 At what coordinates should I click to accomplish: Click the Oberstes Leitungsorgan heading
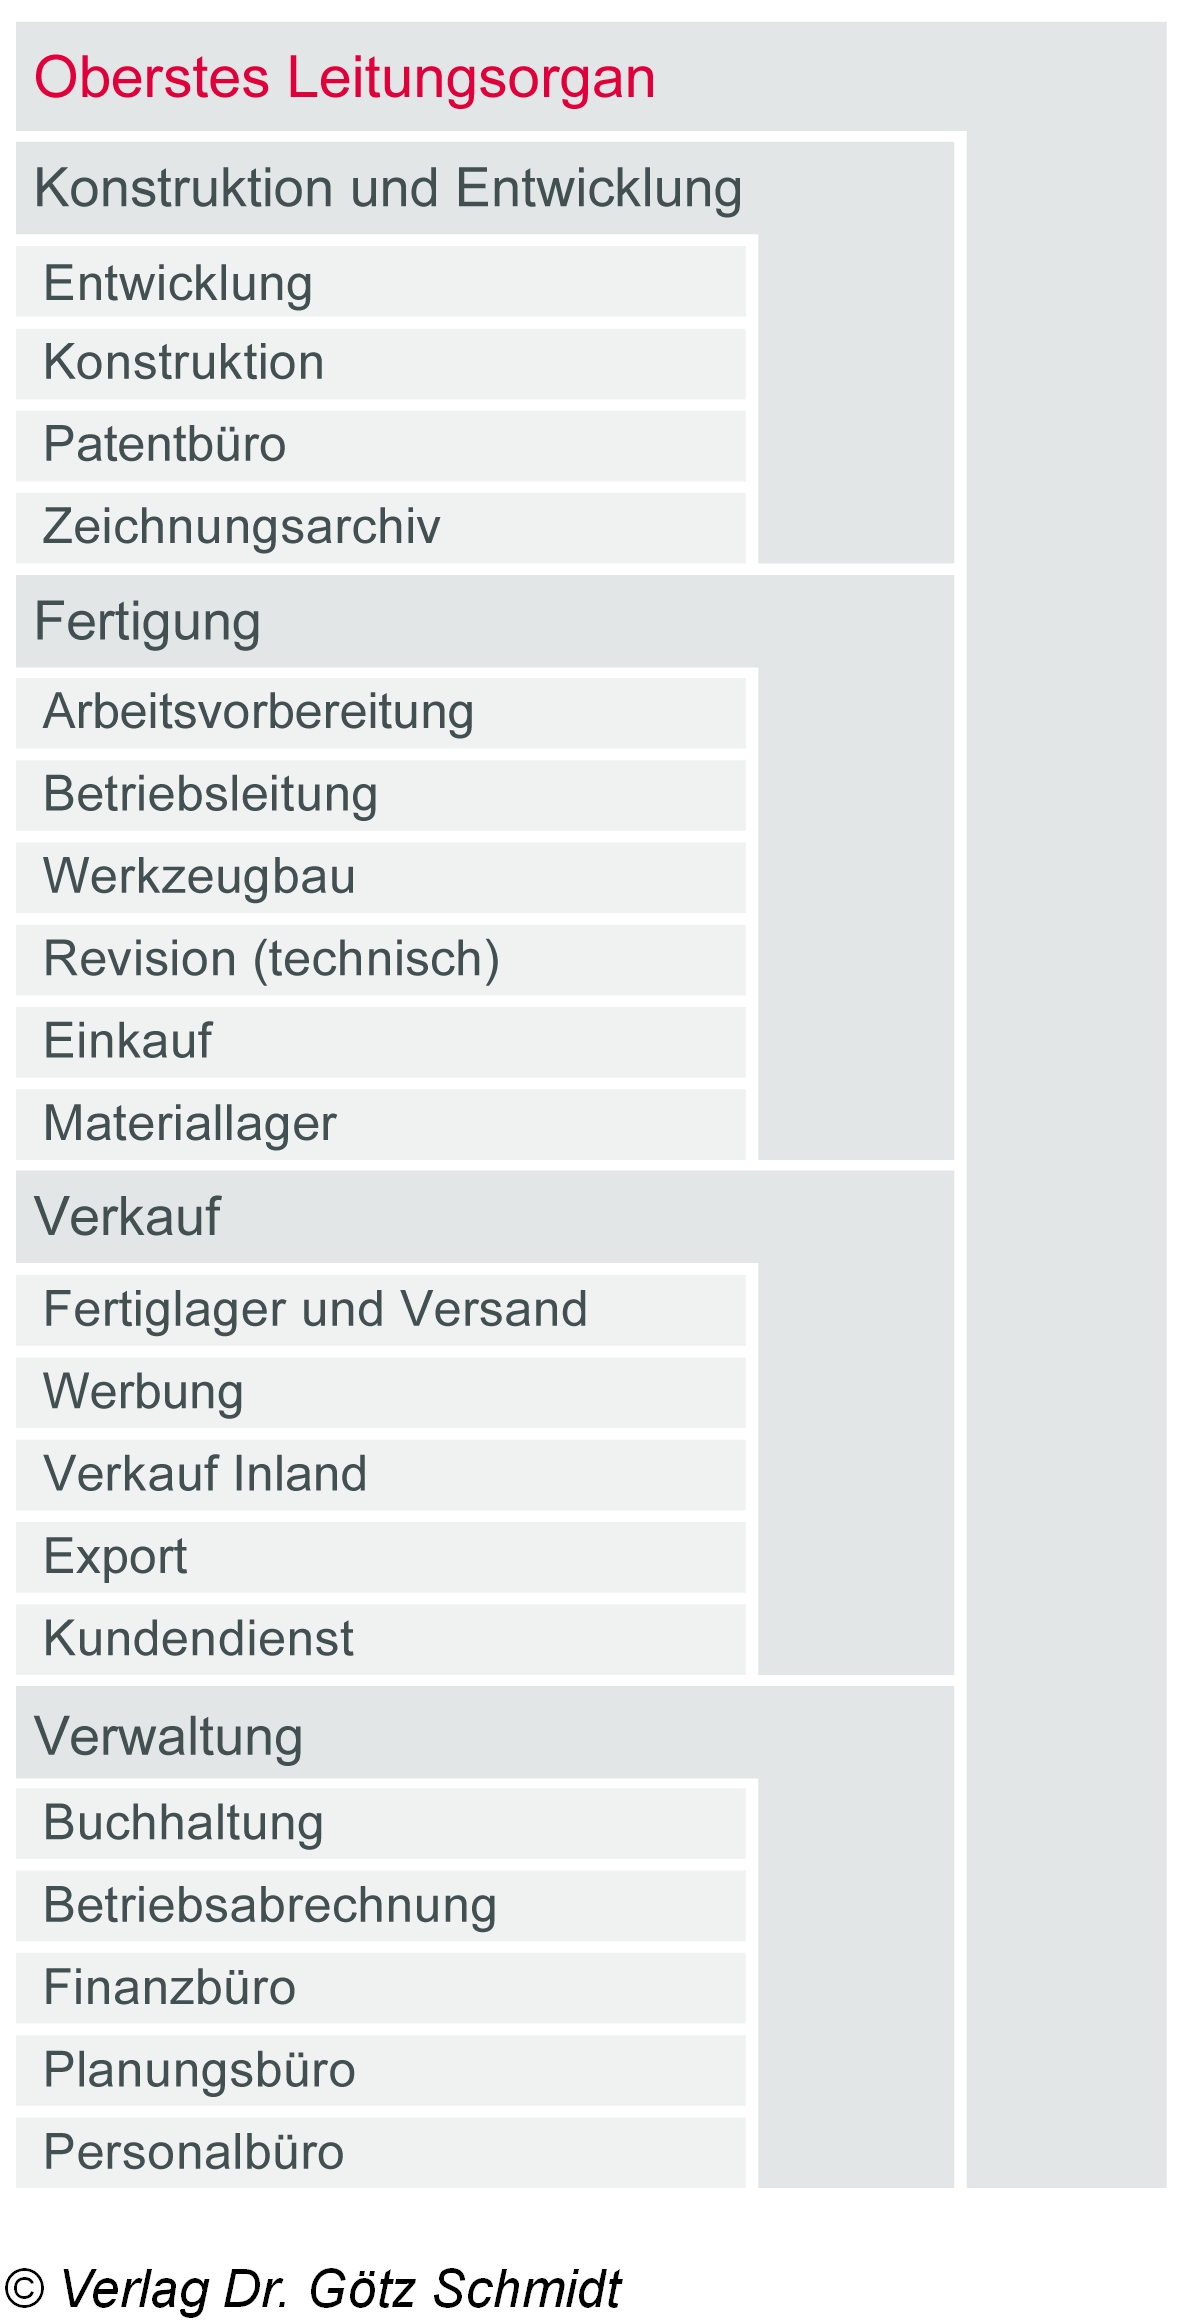click(x=344, y=78)
